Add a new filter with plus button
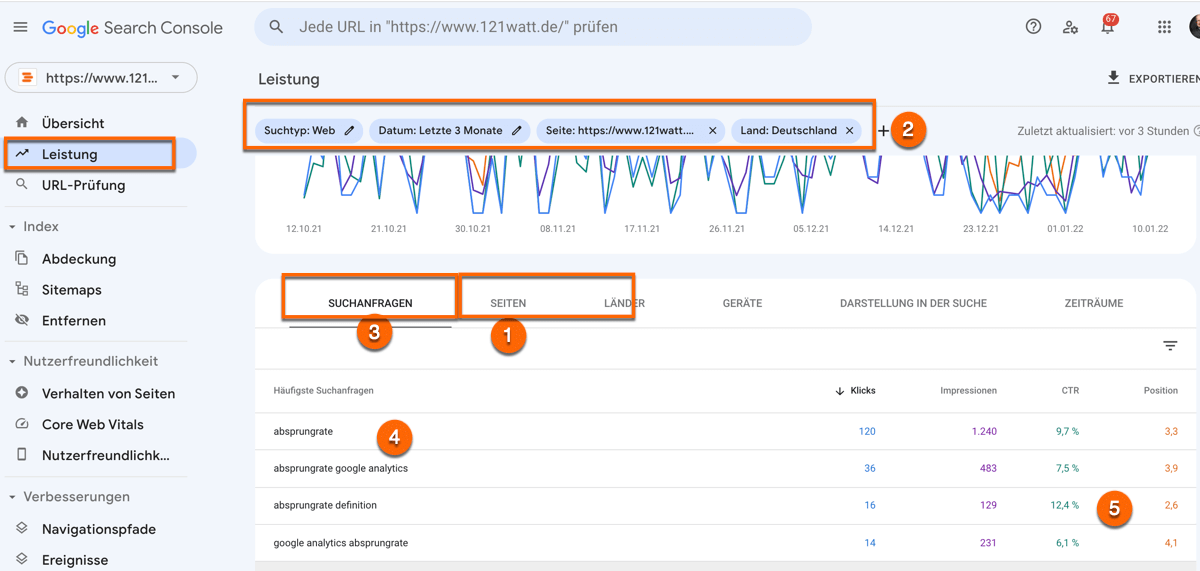This screenshot has width=1200, height=571. [883, 131]
